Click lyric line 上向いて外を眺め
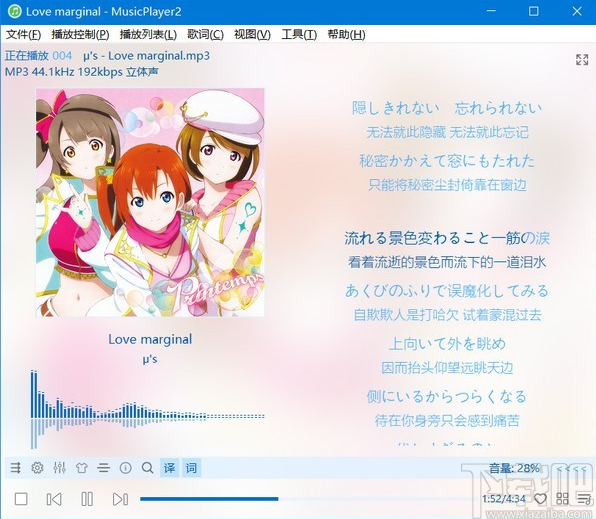Viewport: 596px width, 519px height. 447,344
